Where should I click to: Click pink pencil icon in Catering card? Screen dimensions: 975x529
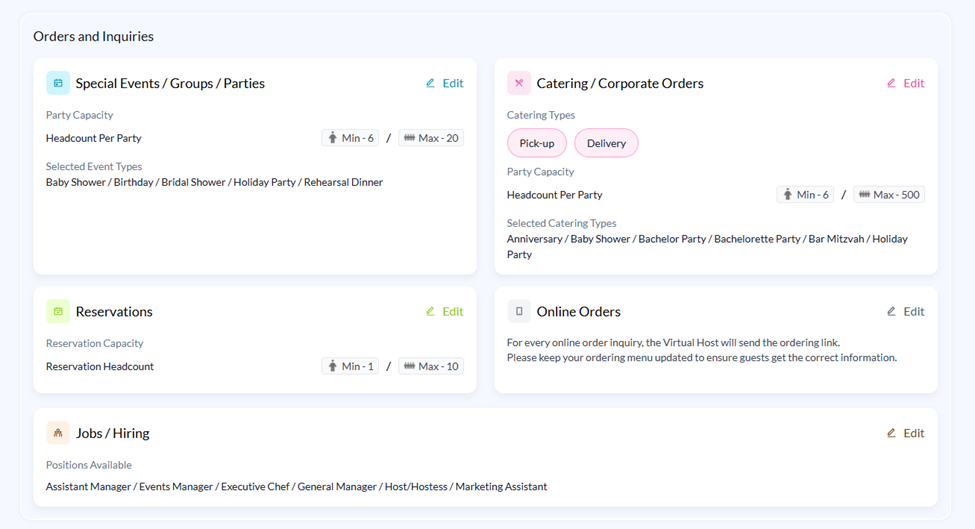pos(891,83)
